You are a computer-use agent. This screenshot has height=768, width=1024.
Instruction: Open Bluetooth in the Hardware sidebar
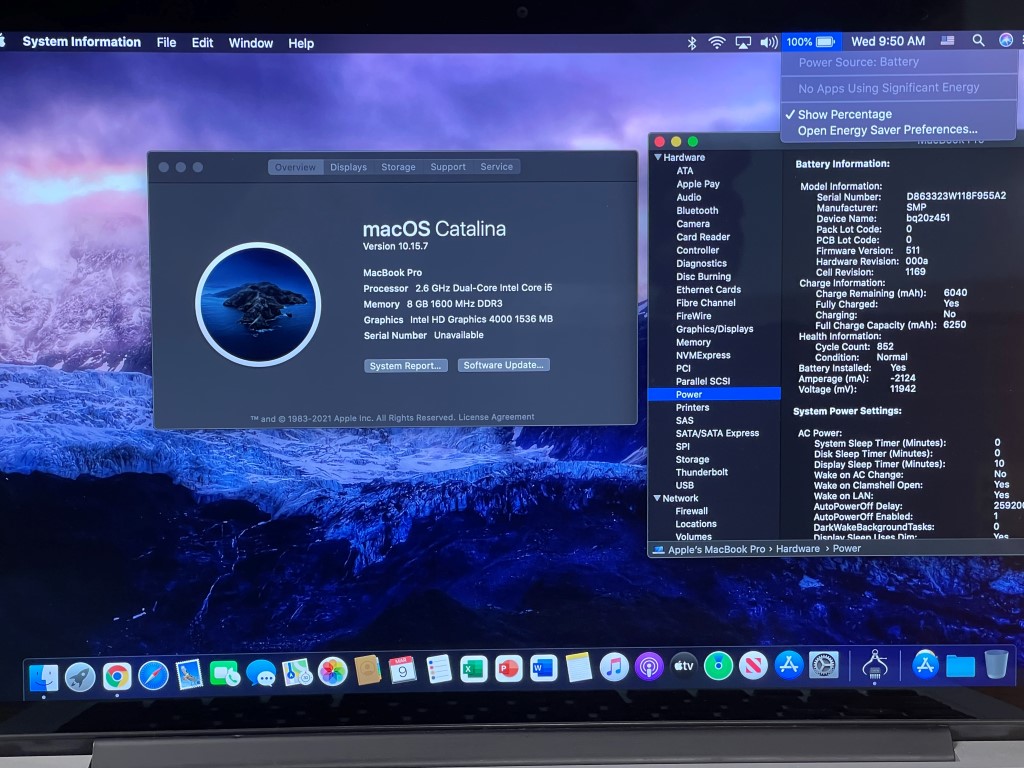point(696,210)
